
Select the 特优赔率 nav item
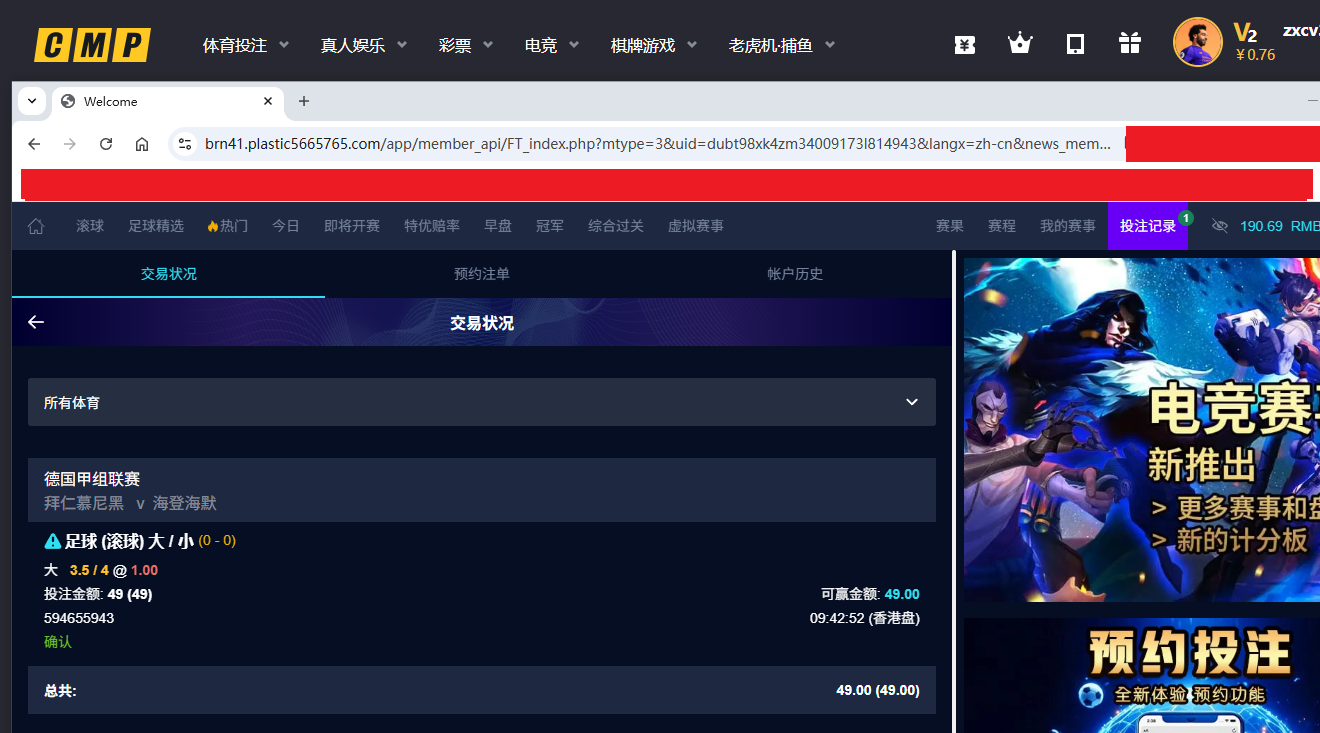[432, 226]
